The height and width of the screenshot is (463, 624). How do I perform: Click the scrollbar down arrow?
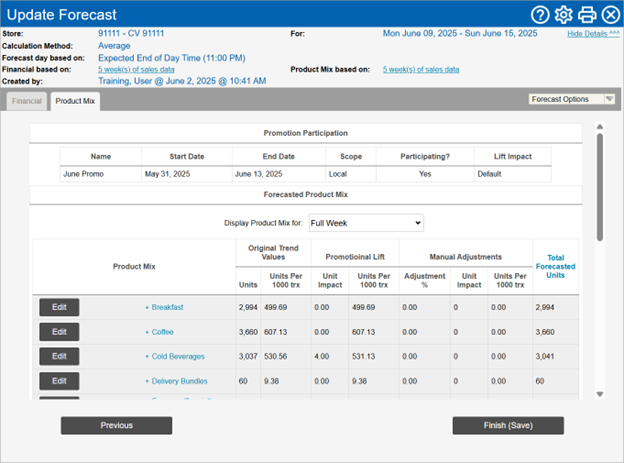coord(600,394)
